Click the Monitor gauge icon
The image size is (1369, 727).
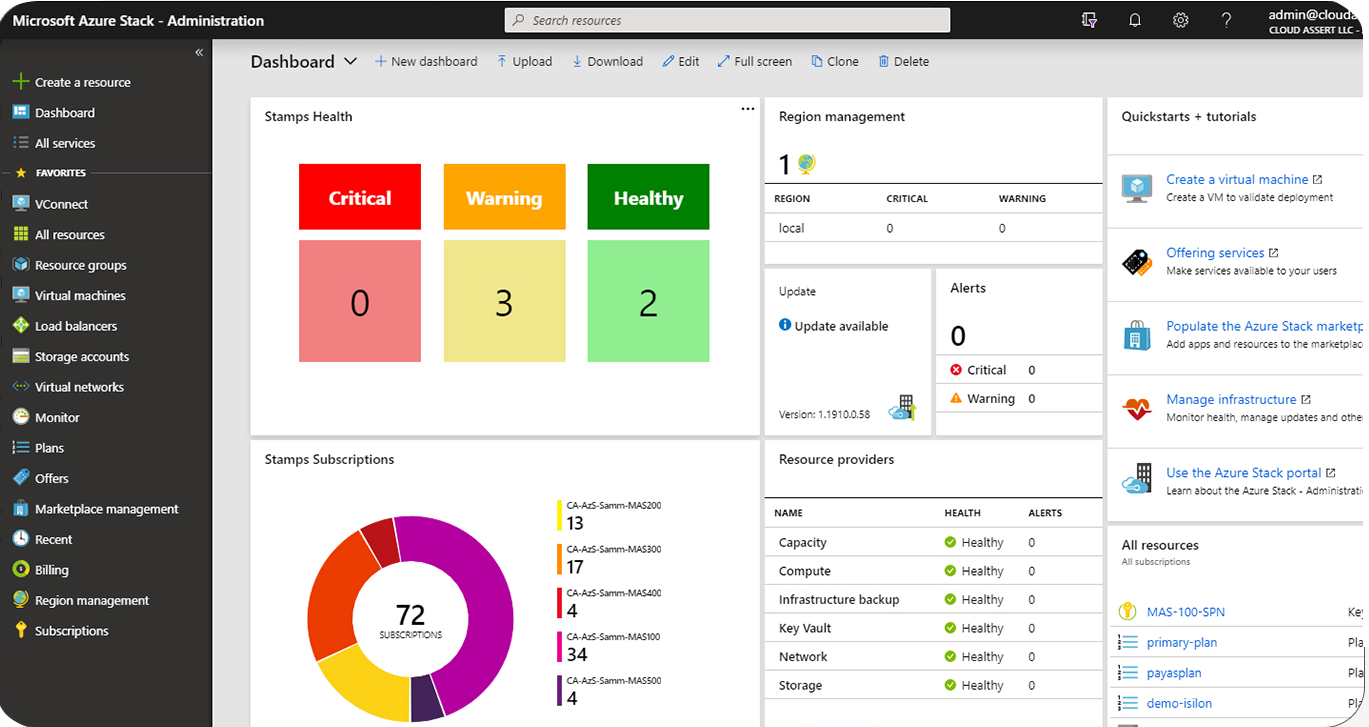(20, 417)
